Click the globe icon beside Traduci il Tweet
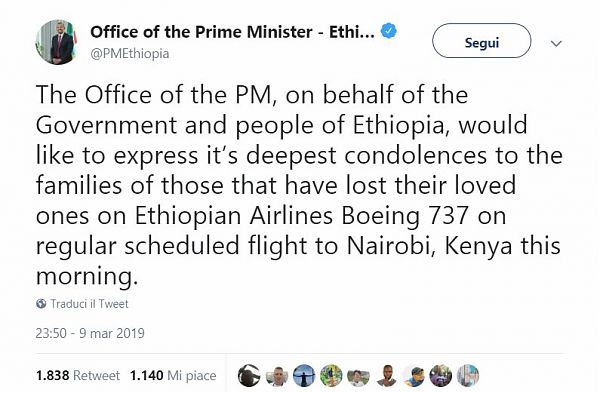The width and height of the screenshot is (600, 393). (41, 304)
